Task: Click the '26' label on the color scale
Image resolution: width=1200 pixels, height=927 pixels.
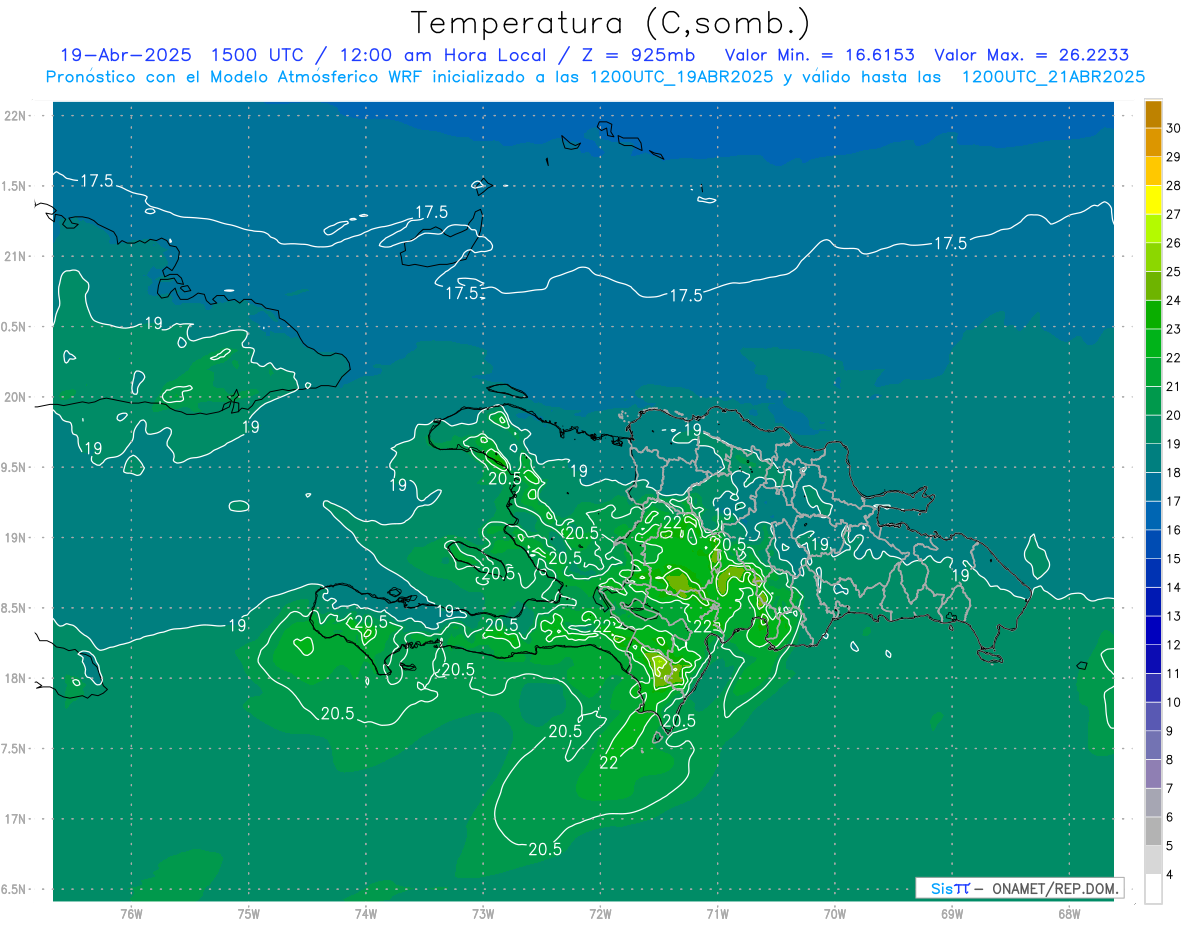Action: tap(1174, 243)
